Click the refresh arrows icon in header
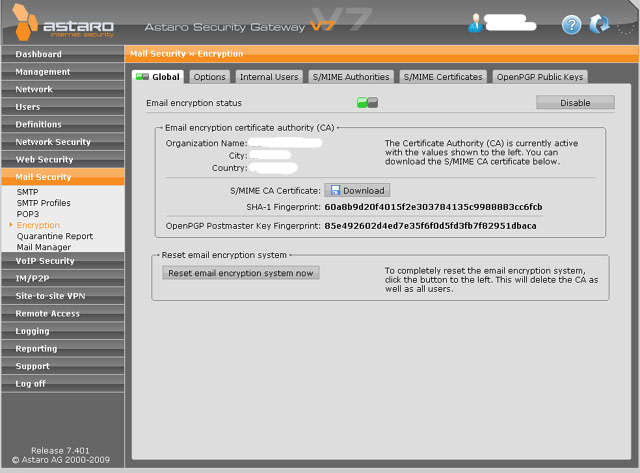Image resolution: width=640 pixels, height=473 pixels. (x=599, y=25)
